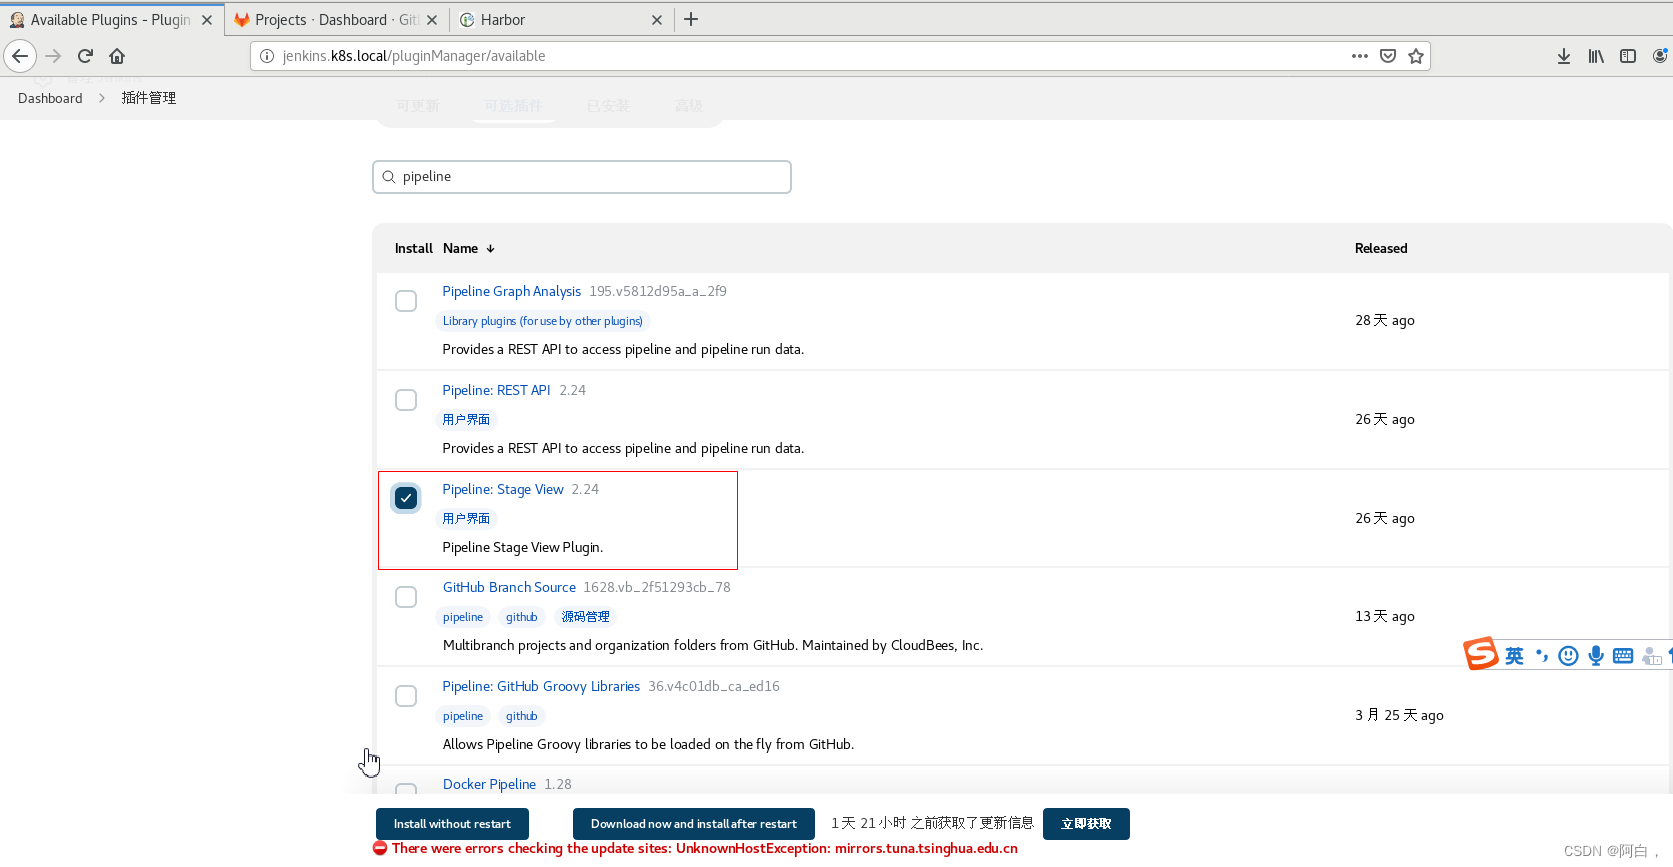
Task: Close the Projects Dashboard GitLab tab
Action: click(x=432, y=20)
